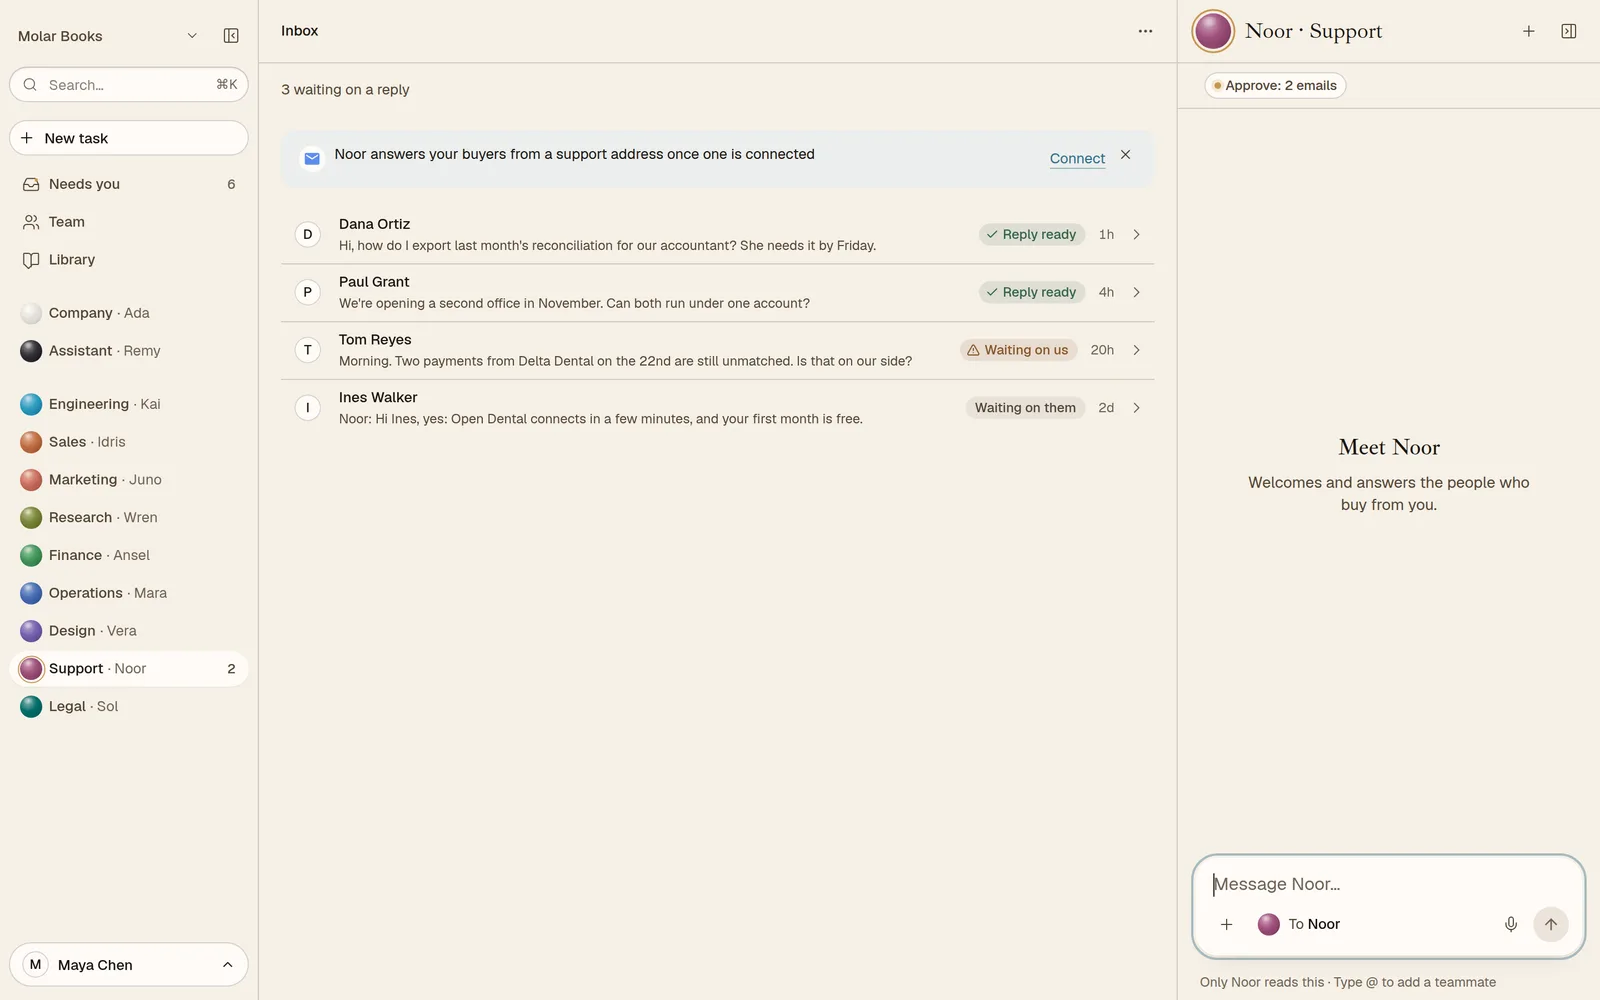Viewport: 1600px width, 1000px height.
Task: Open Paul Grant conversation chevron
Action: (x=1136, y=292)
